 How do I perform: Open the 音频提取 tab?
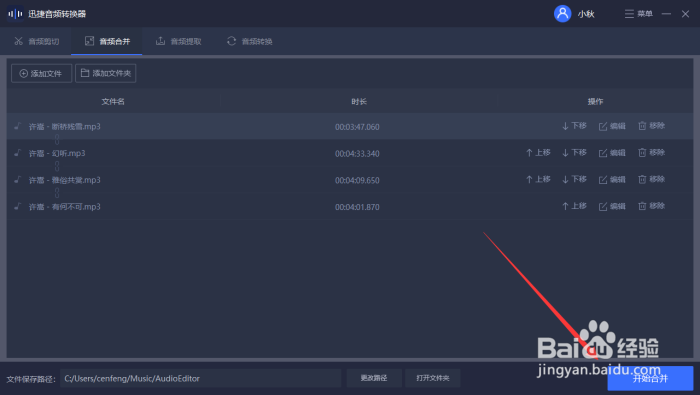click(178, 42)
